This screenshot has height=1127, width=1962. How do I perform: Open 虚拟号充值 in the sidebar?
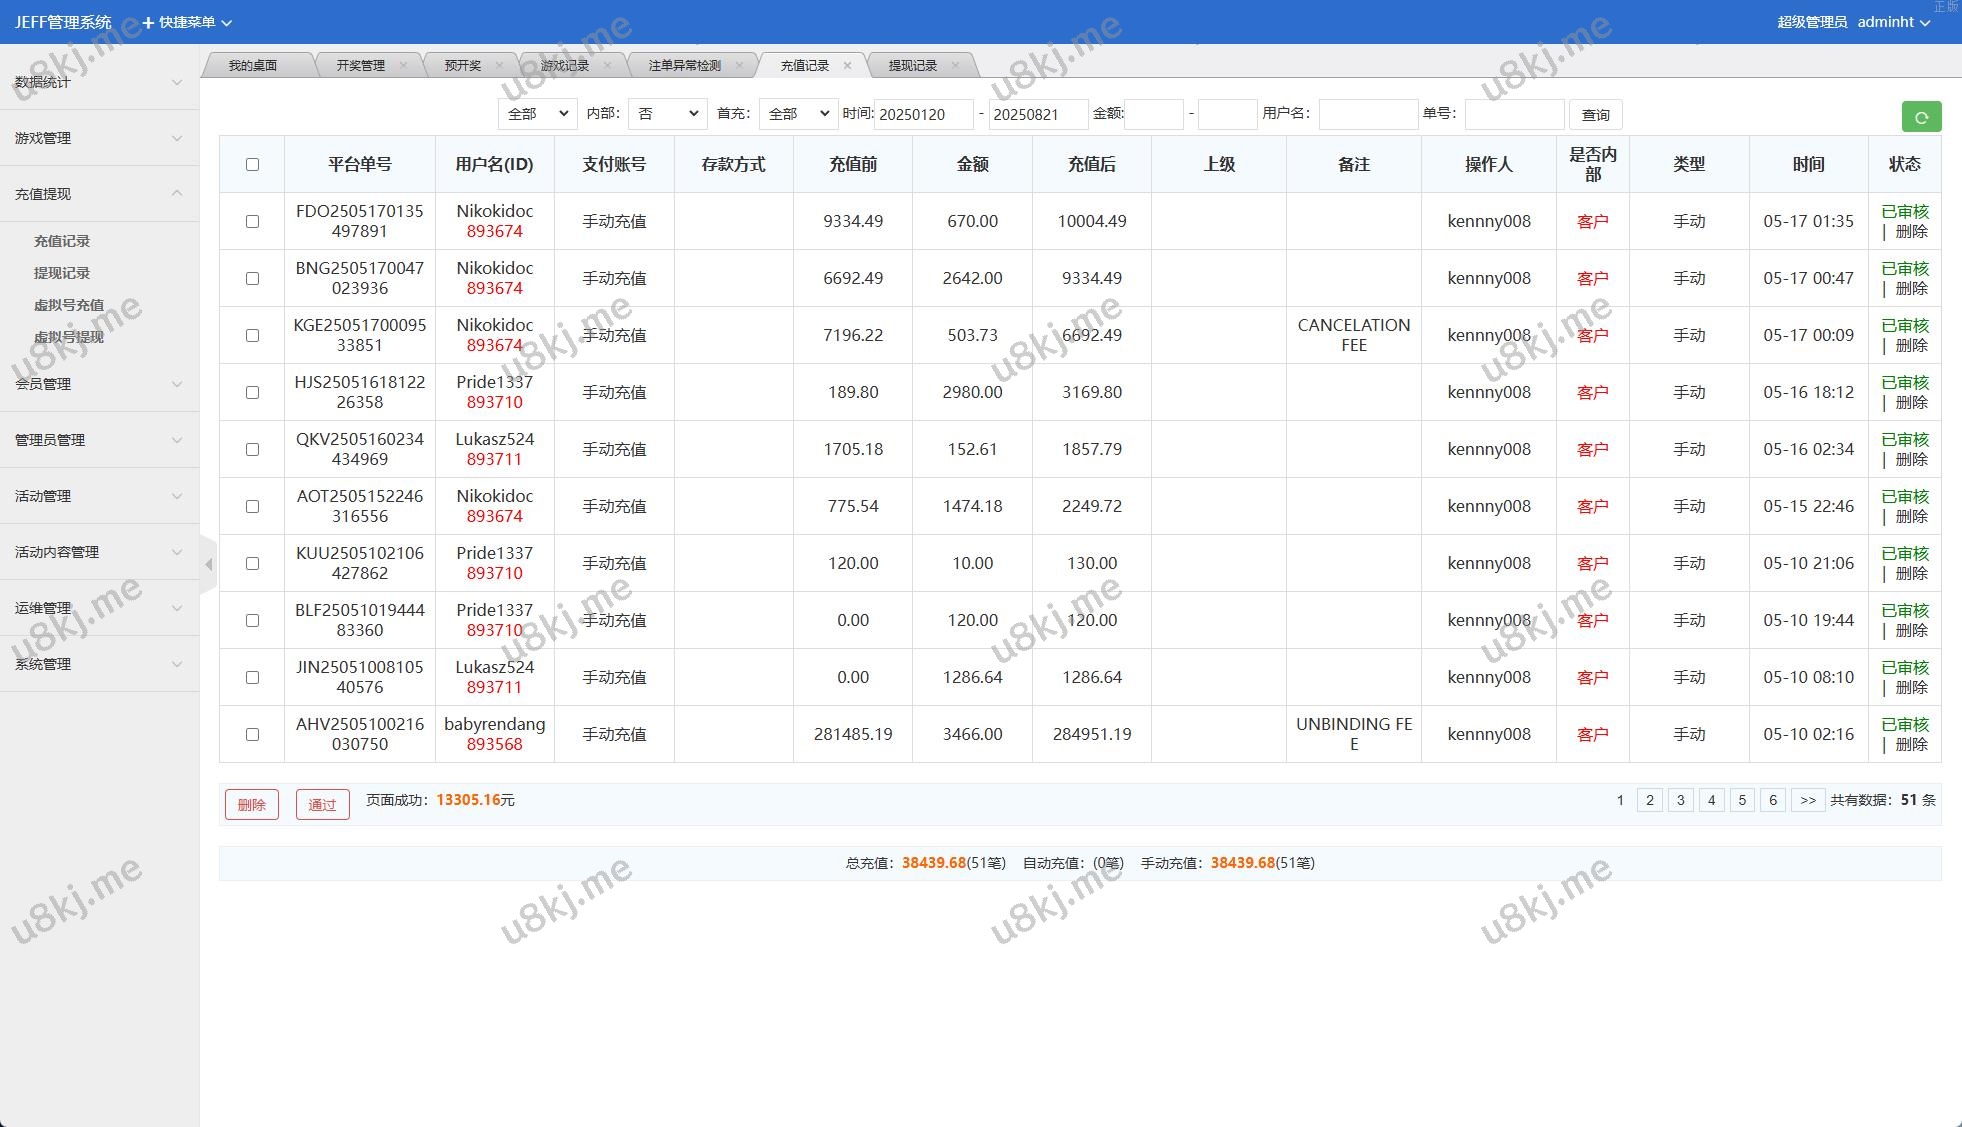pyautogui.click(x=69, y=305)
